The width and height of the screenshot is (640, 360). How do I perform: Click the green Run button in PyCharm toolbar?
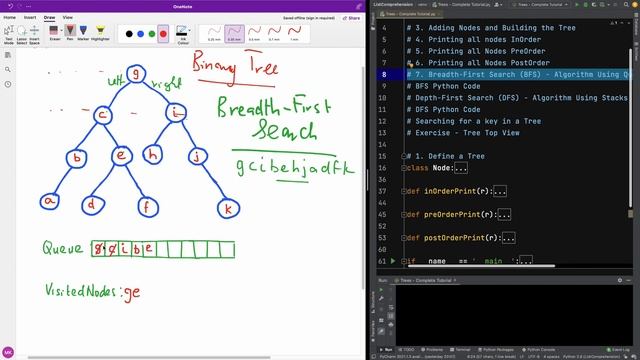577,4
